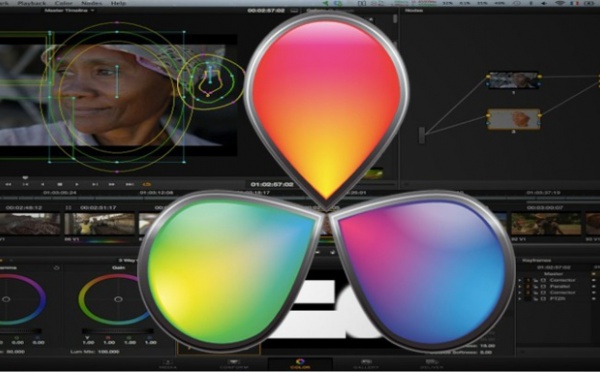Select the second clip thumbnail in timeline

pyautogui.click(x=99, y=224)
